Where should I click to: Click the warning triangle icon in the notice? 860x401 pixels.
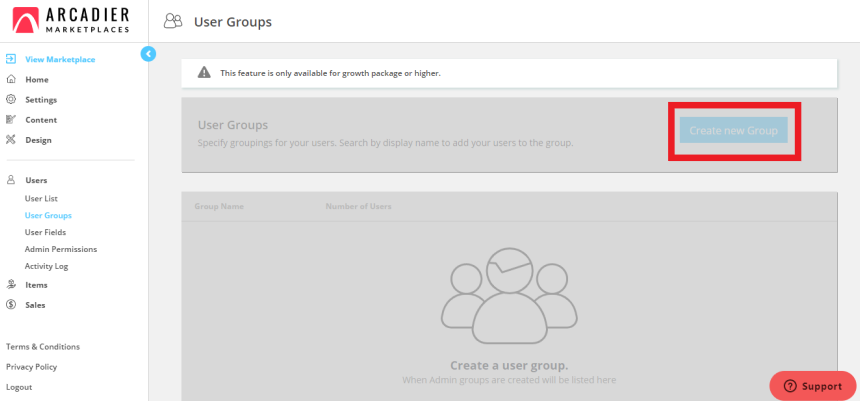tap(204, 73)
